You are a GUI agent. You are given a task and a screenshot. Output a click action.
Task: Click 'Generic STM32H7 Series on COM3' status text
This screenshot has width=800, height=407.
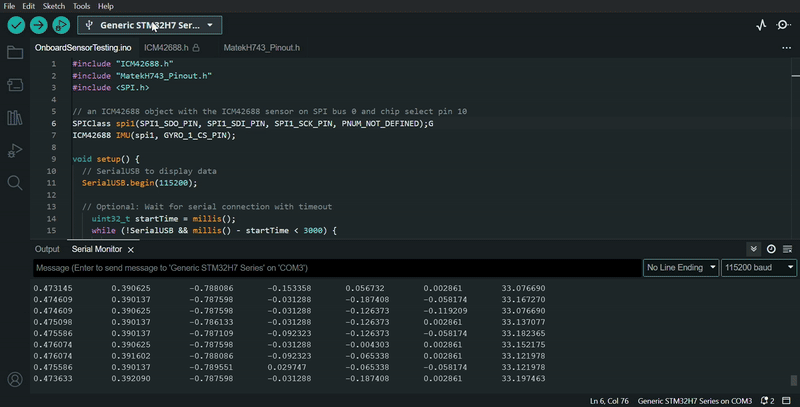point(695,401)
